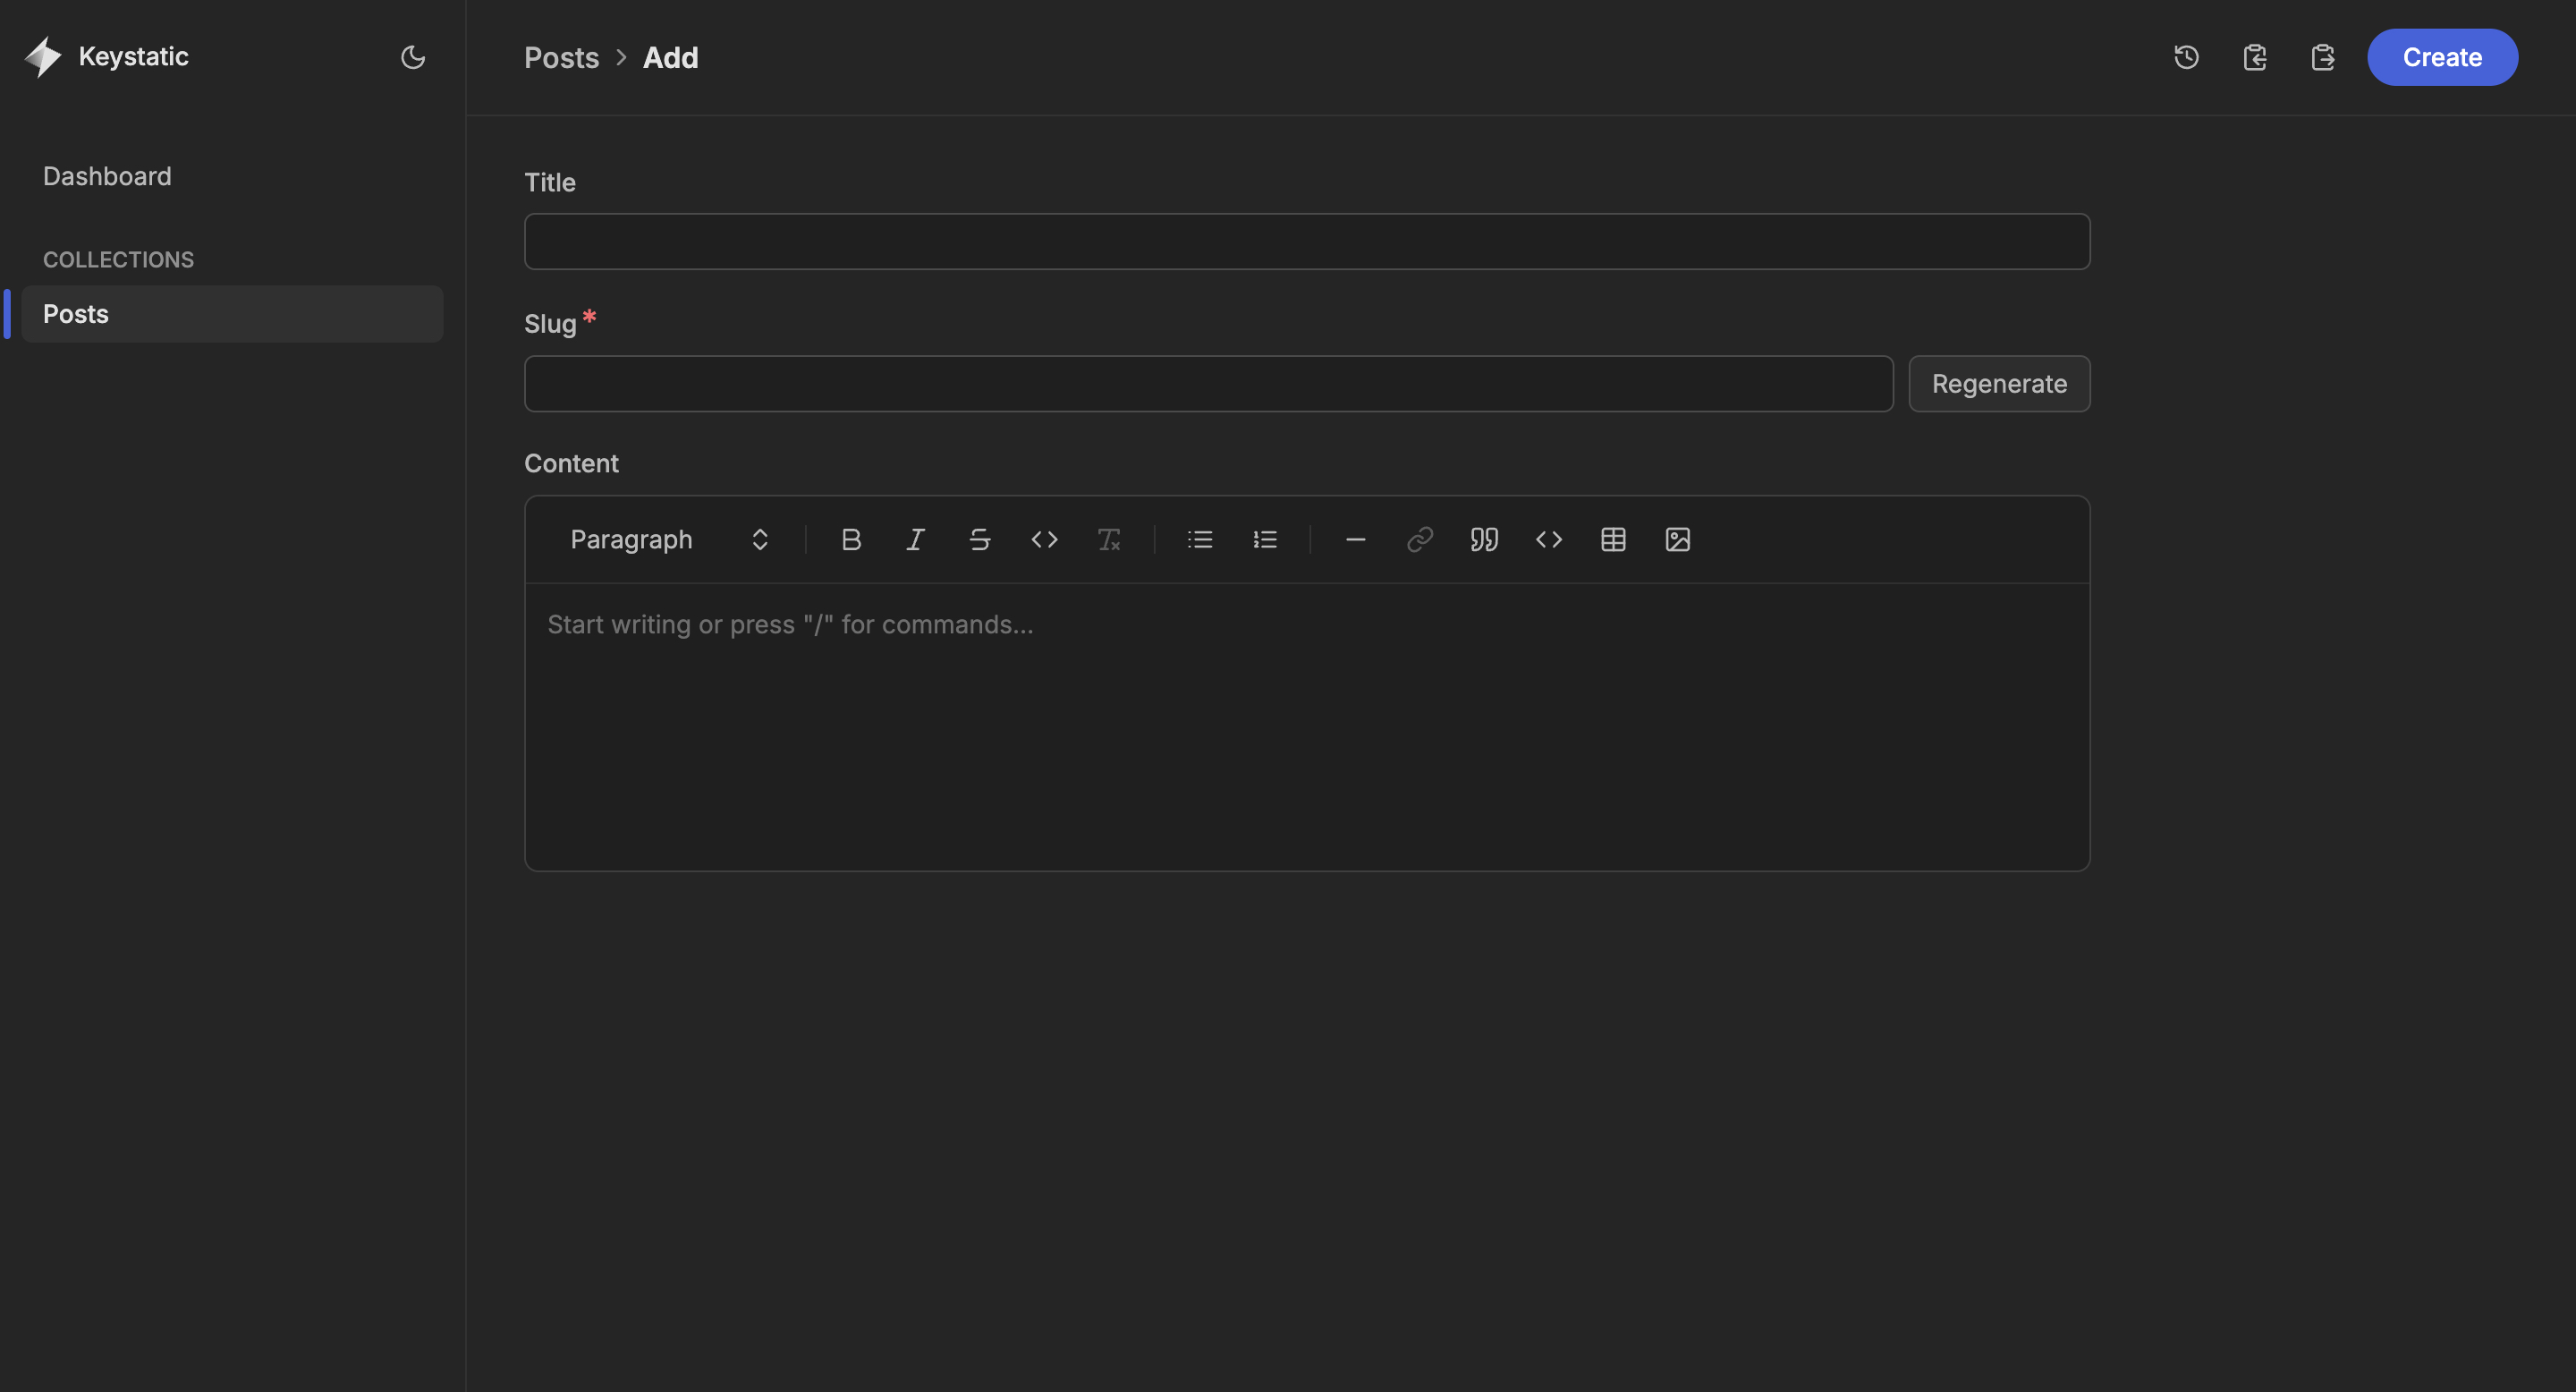The height and width of the screenshot is (1392, 2576).
Task: Apply italic formatting
Action: pyautogui.click(x=915, y=539)
